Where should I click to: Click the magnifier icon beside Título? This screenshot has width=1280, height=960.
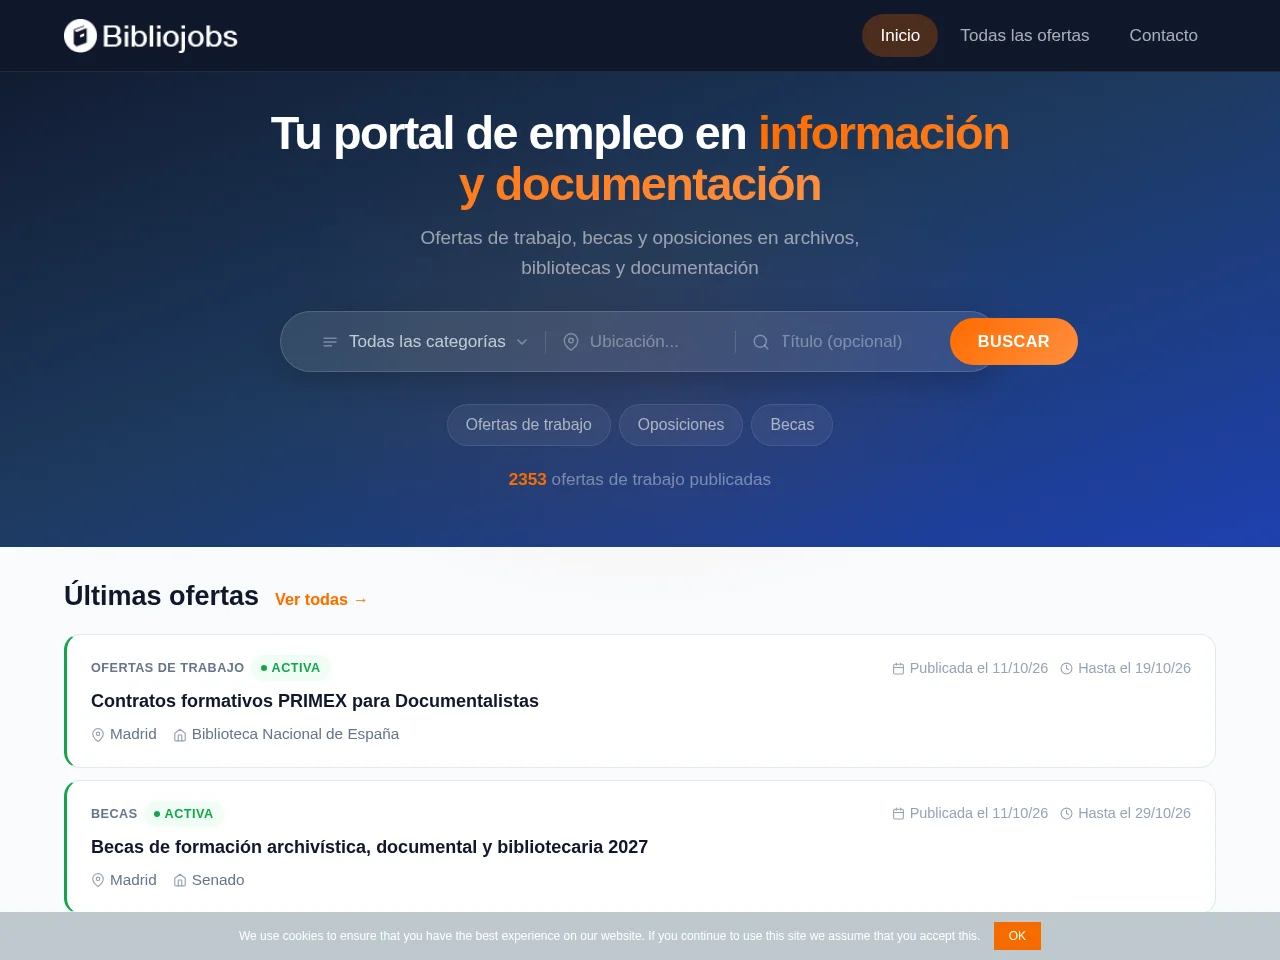coord(761,342)
